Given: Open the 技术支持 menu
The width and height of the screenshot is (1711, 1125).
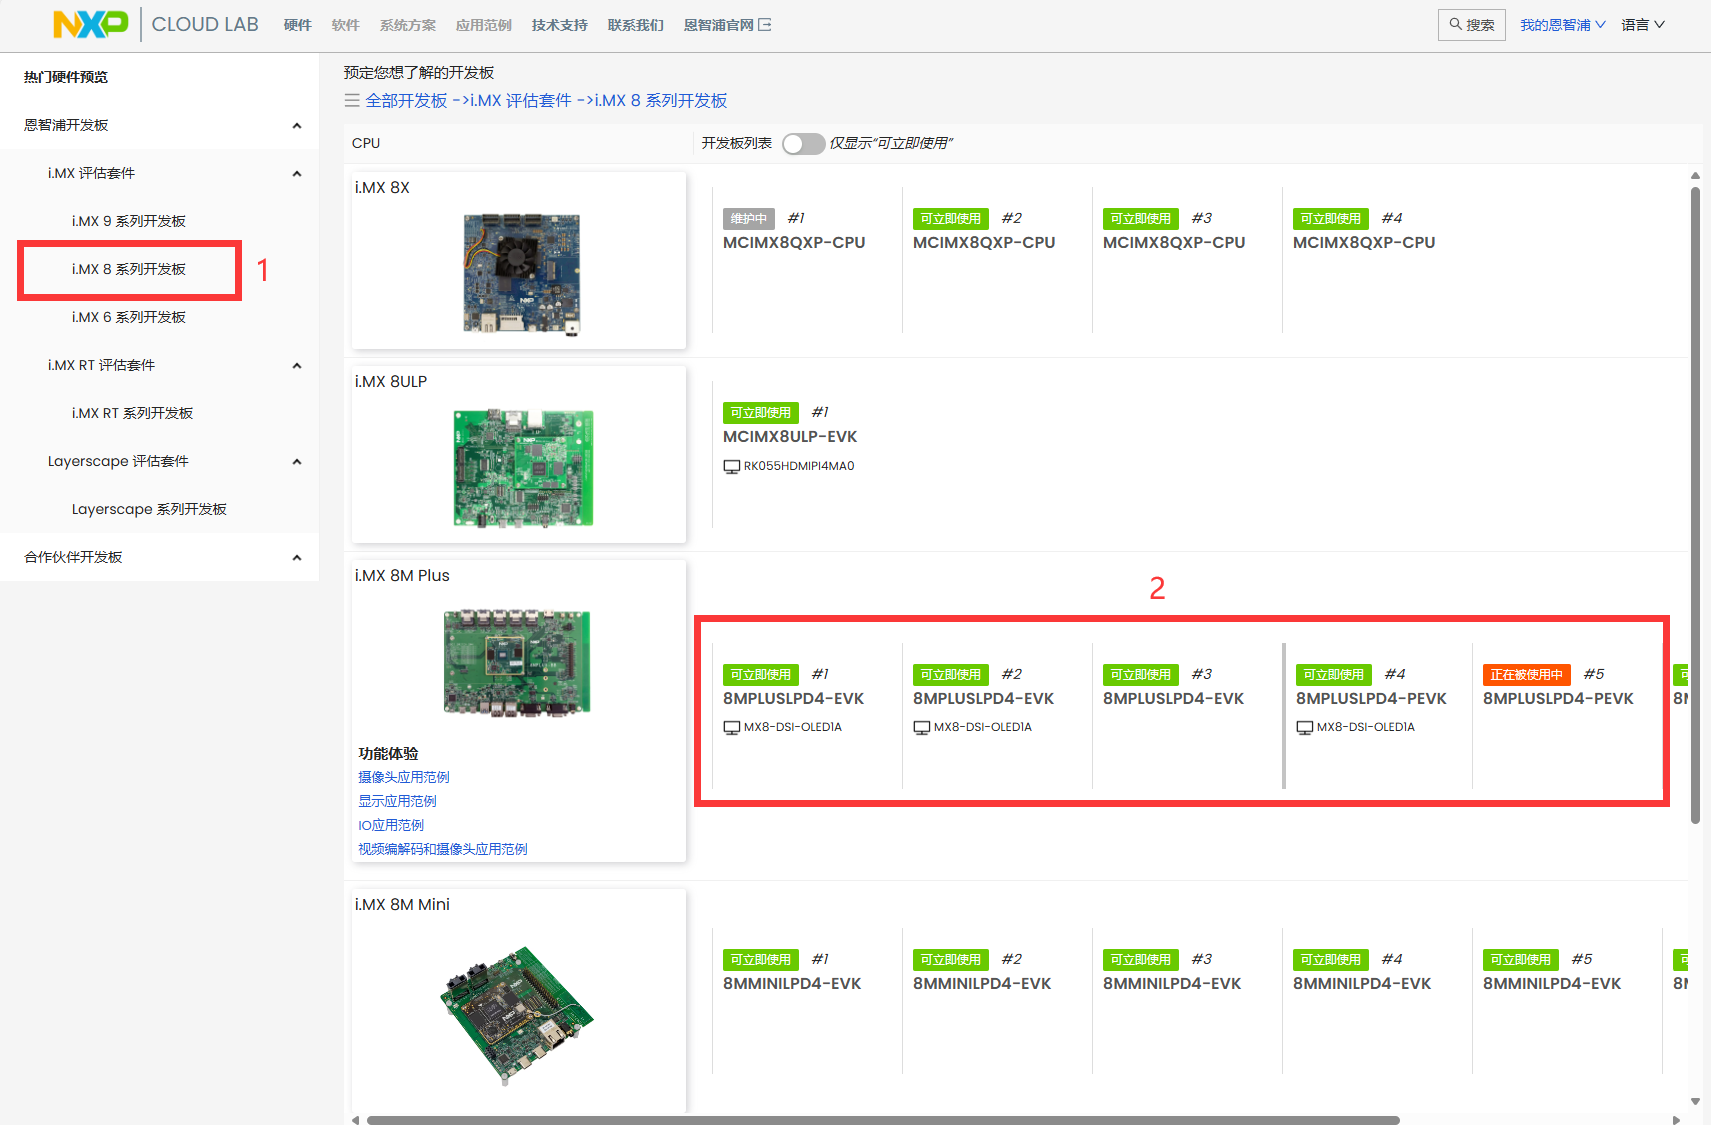Looking at the screenshot, I should (560, 25).
